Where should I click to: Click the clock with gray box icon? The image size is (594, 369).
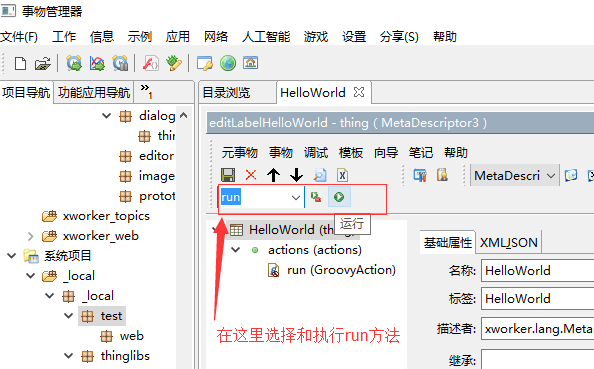(120, 63)
